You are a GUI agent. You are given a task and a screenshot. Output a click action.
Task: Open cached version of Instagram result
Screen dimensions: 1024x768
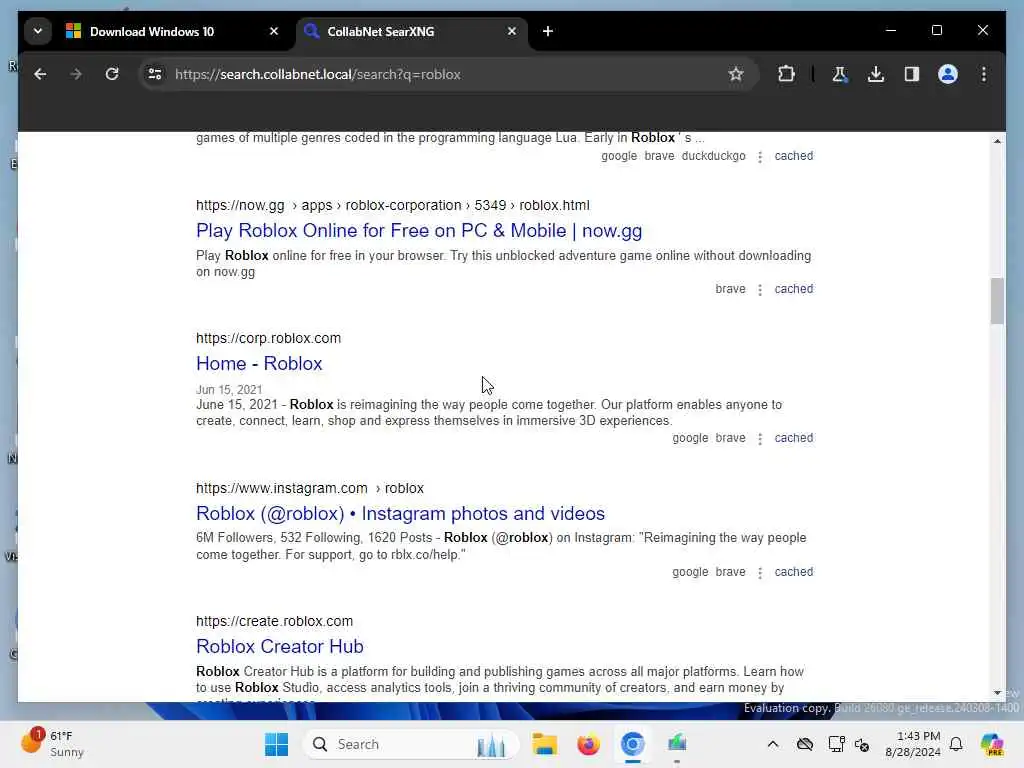[x=793, y=572]
